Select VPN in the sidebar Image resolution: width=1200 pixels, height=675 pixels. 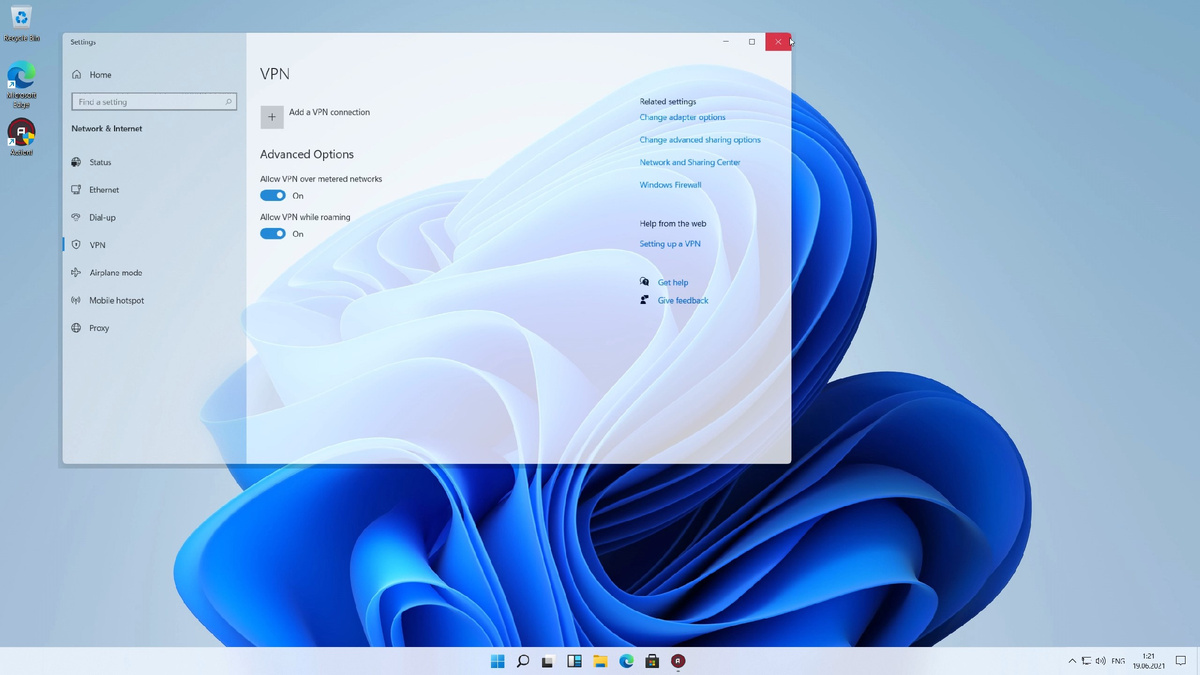89,245
